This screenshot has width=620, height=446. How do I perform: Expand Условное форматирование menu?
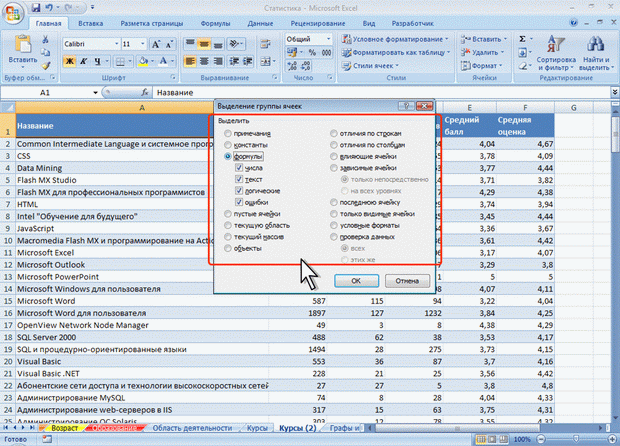pos(395,39)
